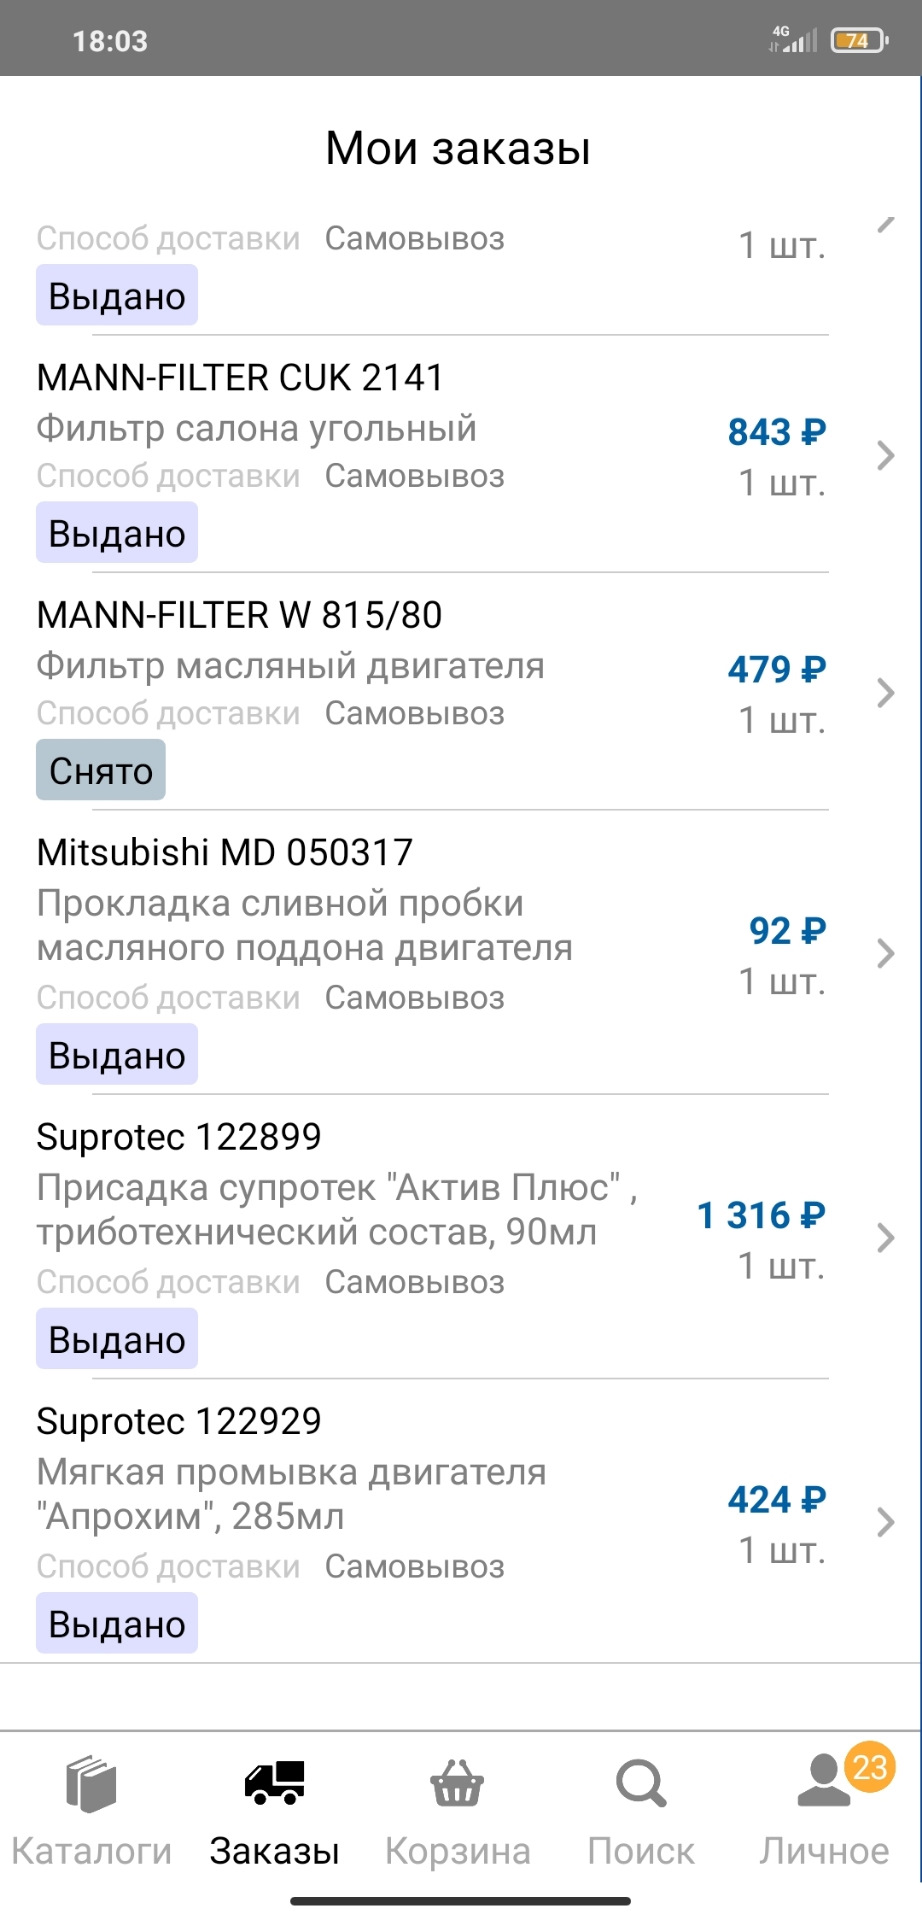Tap the Orders truck icon
Viewport: 922px width, 1920px height.
pos(274,1783)
